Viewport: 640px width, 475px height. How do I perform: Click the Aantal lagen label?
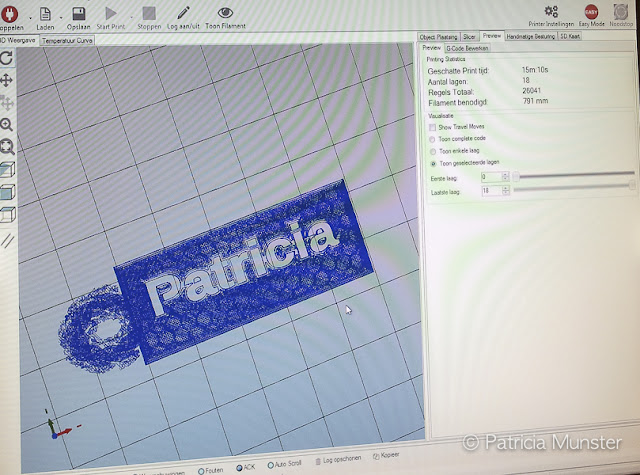pyautogui.click(x=447, y=82)
